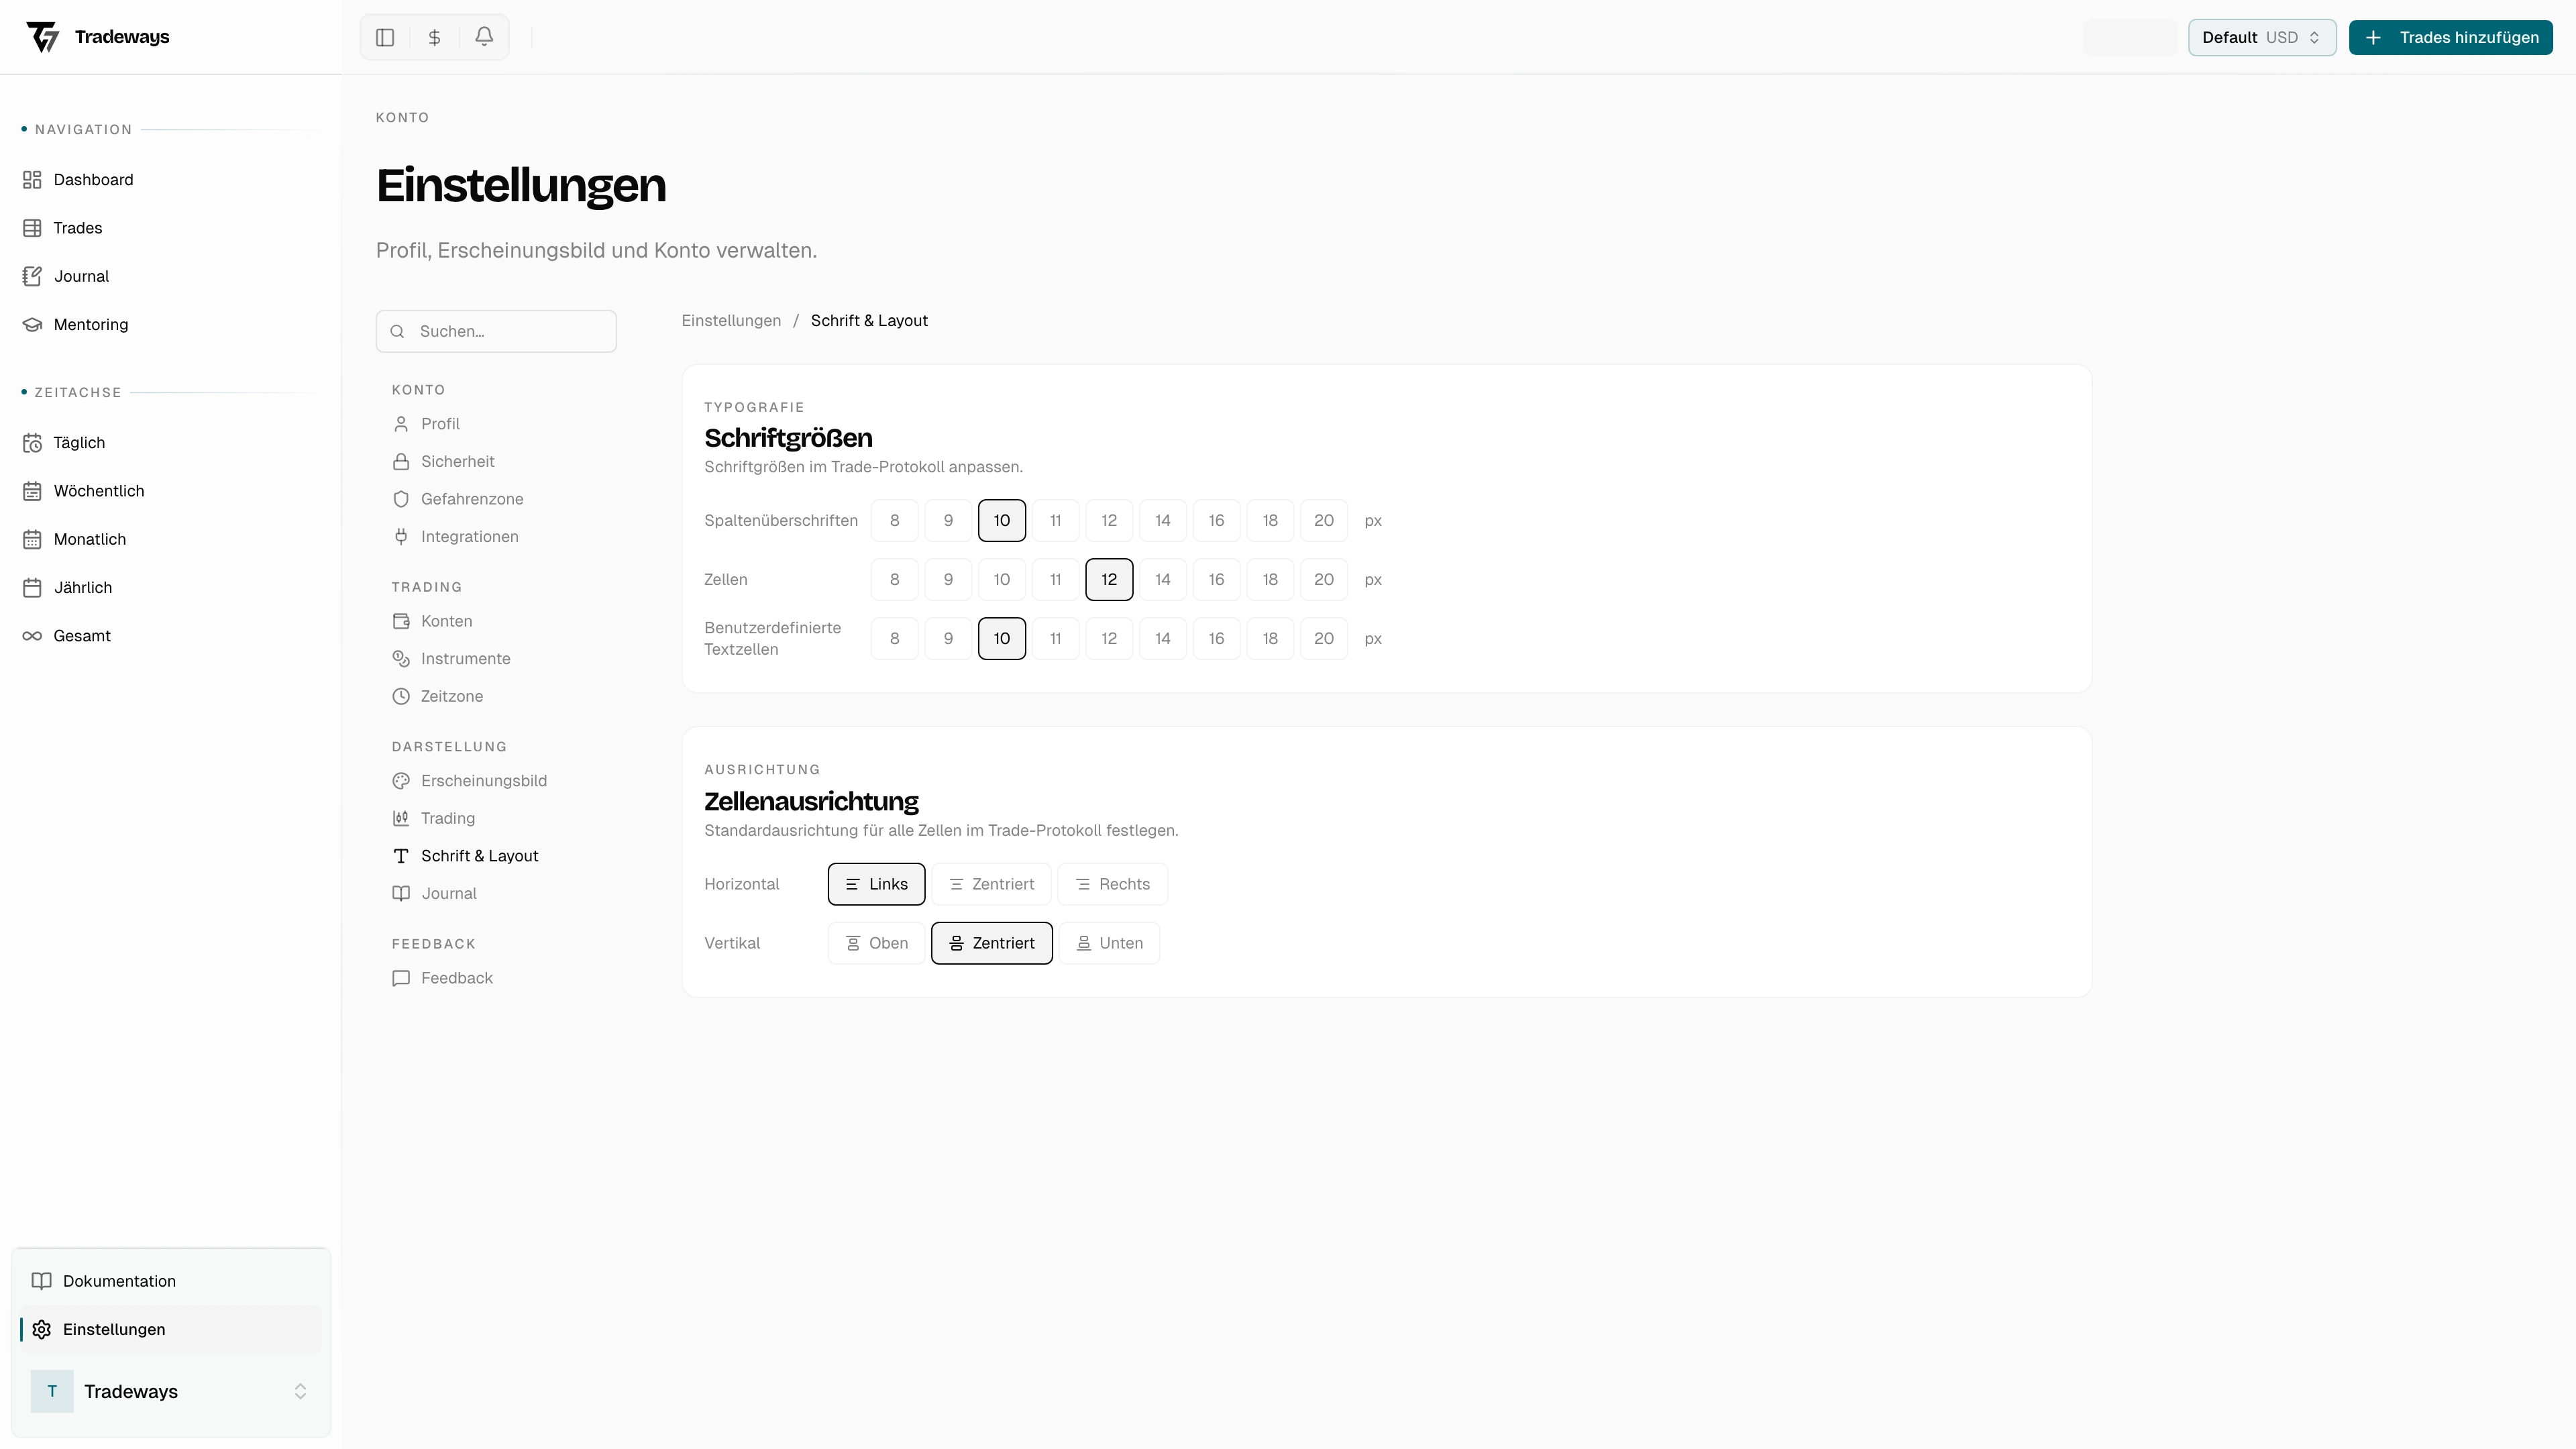
Task: Open the Default USD currency dropdown
Action: 2262,37
